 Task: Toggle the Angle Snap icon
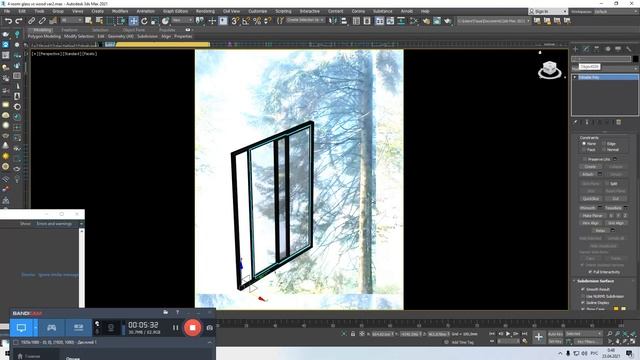click(x=246, y=21)
